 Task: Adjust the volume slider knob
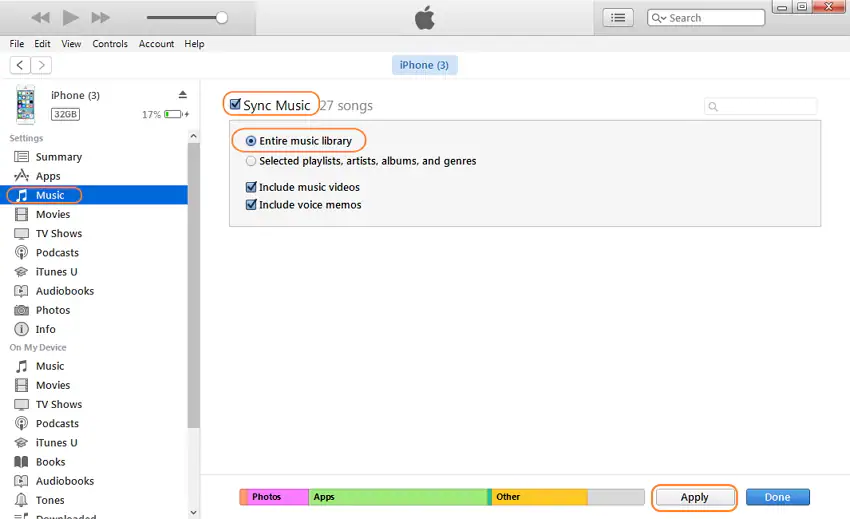[221, 18]
